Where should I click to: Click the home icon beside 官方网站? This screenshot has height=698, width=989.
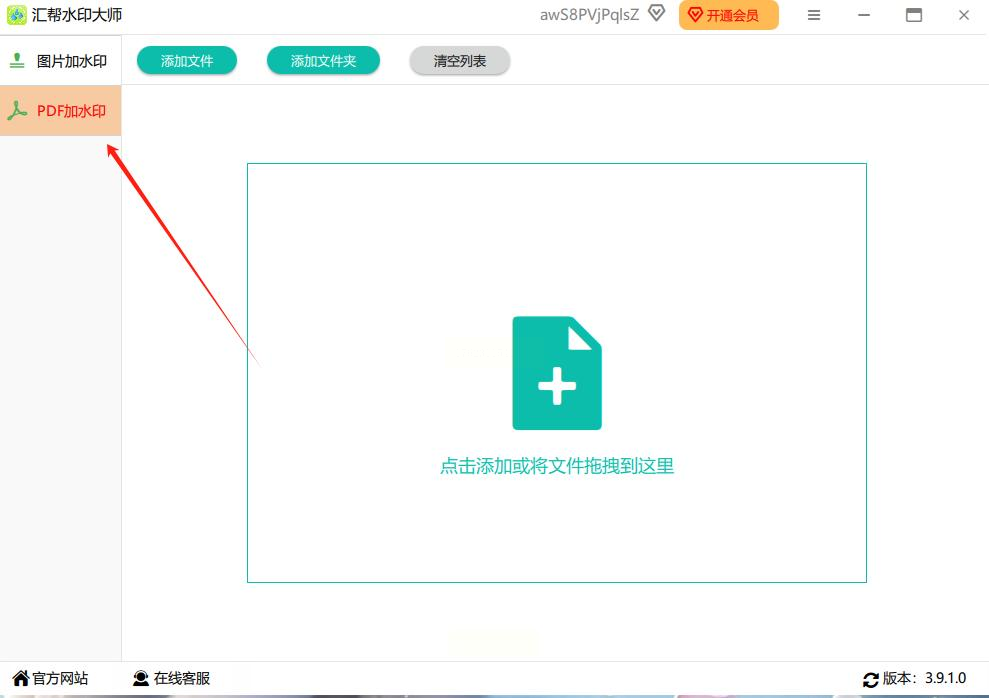pyautogui.click(x=21, y=678)
